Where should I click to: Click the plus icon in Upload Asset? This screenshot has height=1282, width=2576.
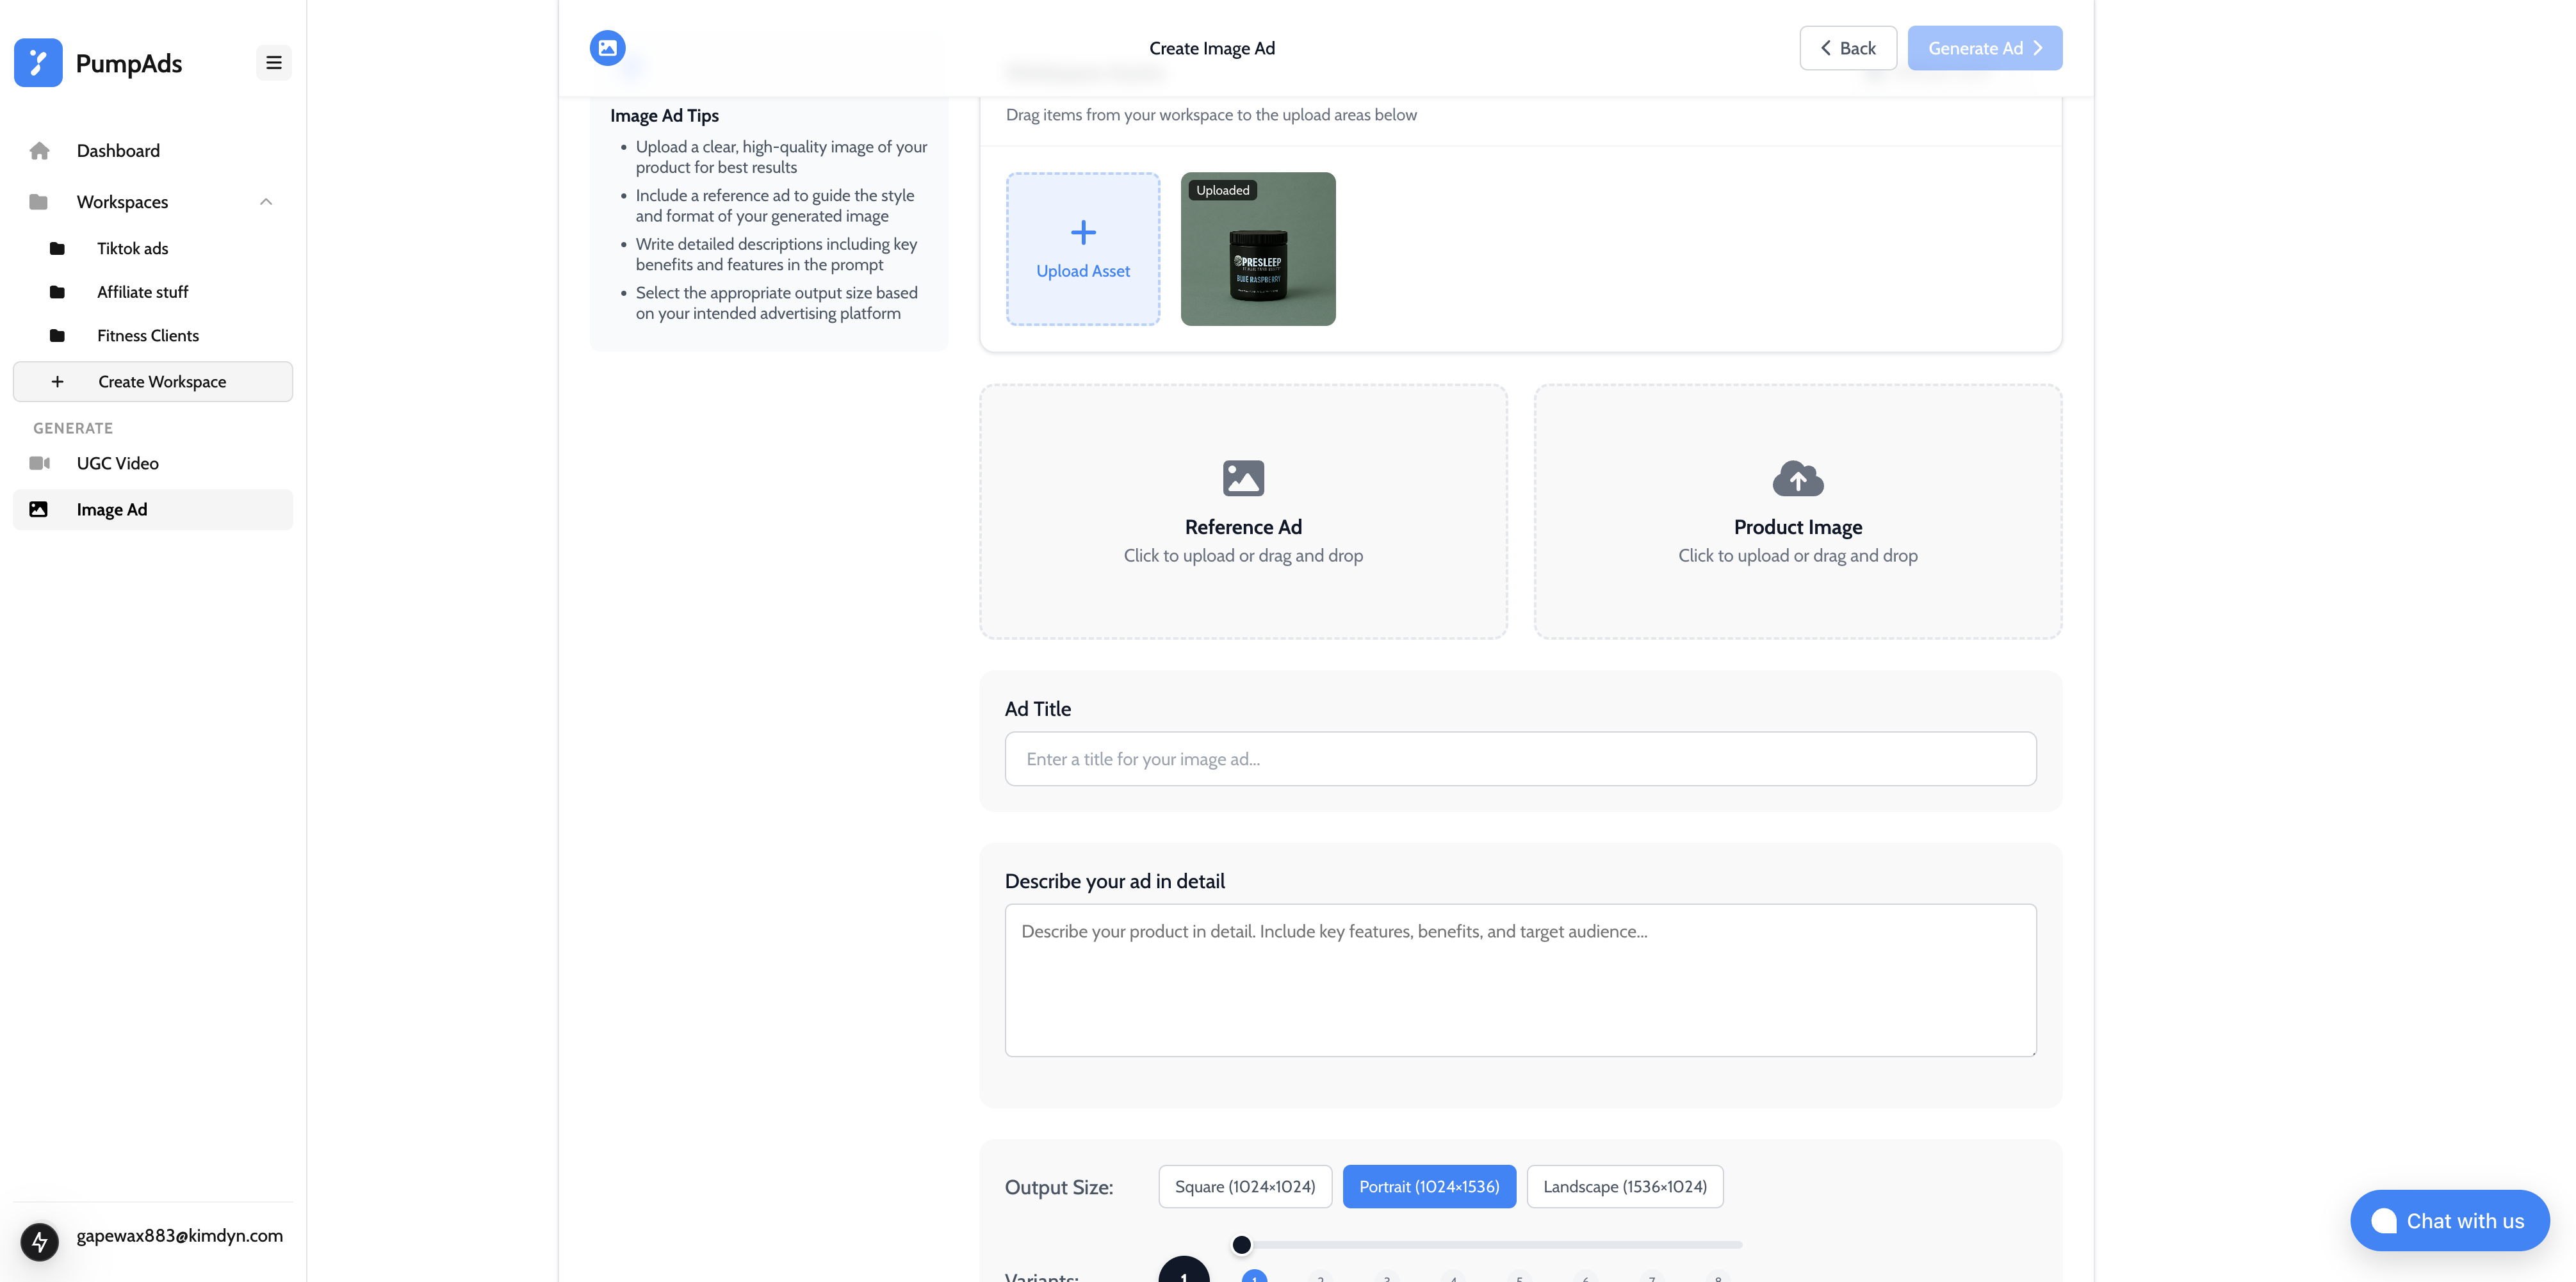pos(1083,233)
